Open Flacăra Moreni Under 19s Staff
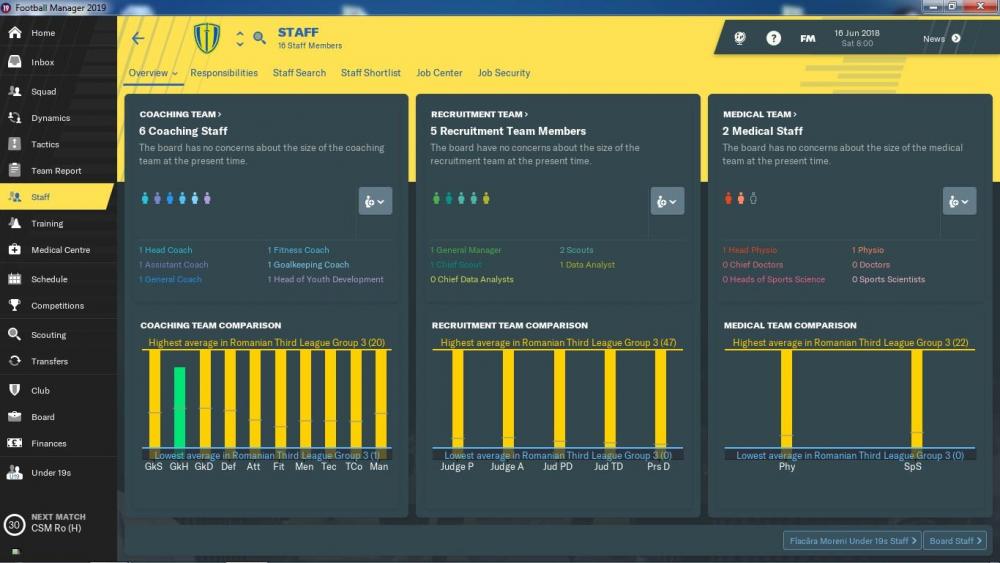The image size is (1000, 563). pyautogui.click(x=852, y=541)
